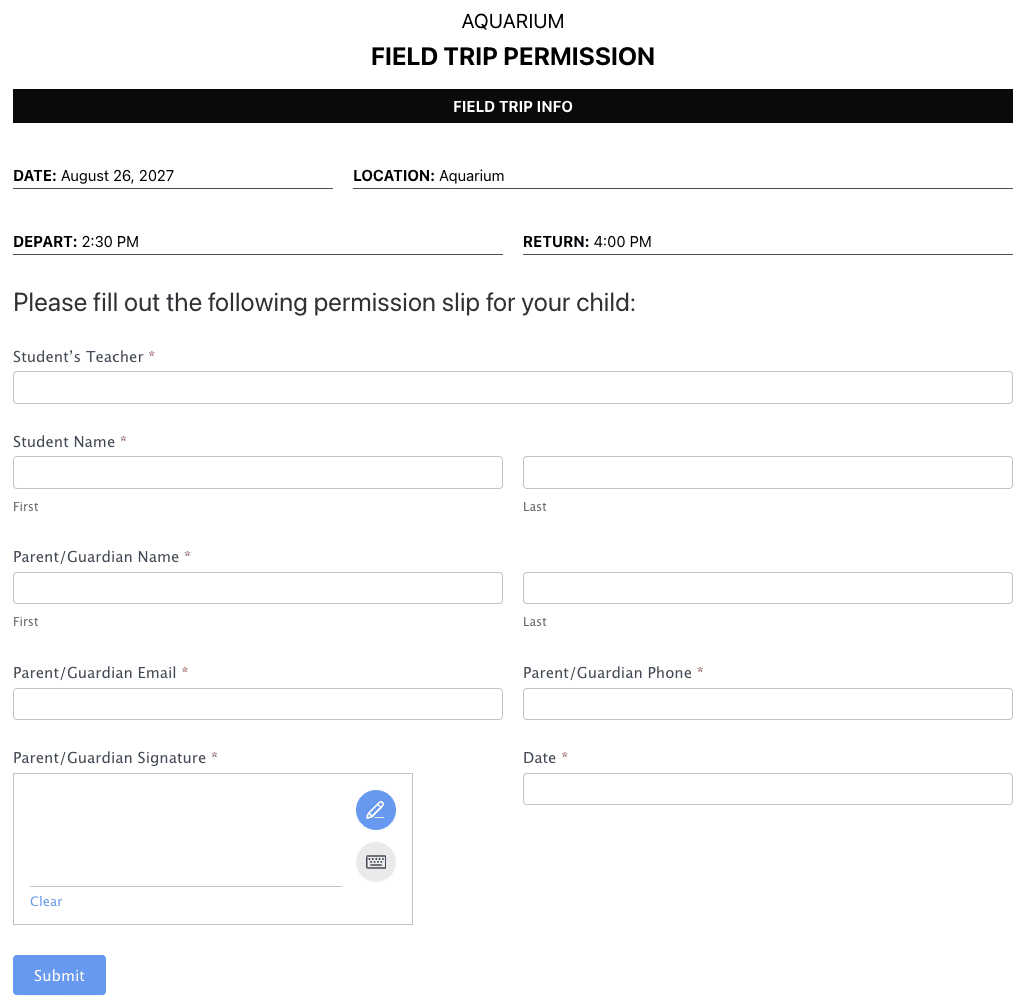Click the FIELD TRIP INFO black banner
This screenshot has width=1026, height=1008.
(512, 106)
